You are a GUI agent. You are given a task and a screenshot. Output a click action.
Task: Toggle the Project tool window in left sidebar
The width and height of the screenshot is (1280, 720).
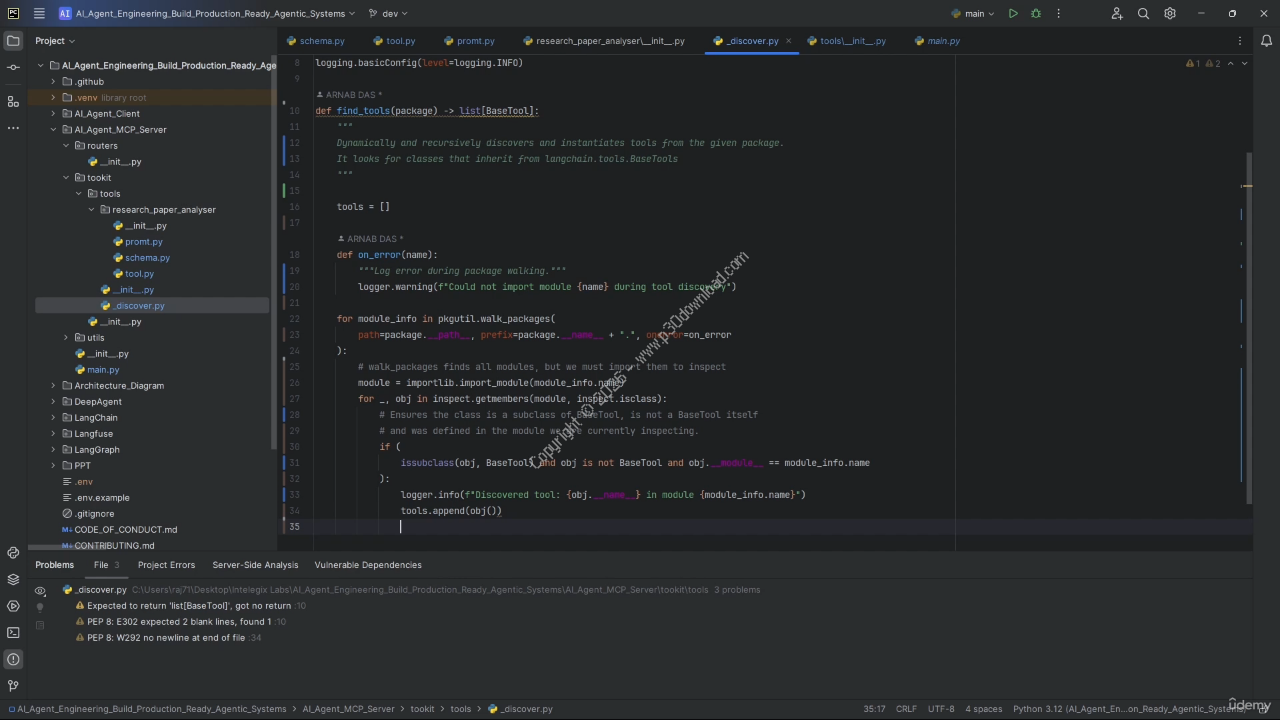pos(13,41)
